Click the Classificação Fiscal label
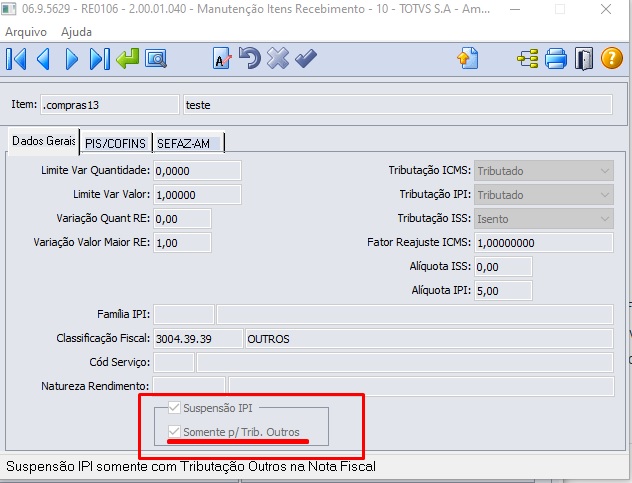Viewport: 632px width, 483px height. click(x=103, y=338)
